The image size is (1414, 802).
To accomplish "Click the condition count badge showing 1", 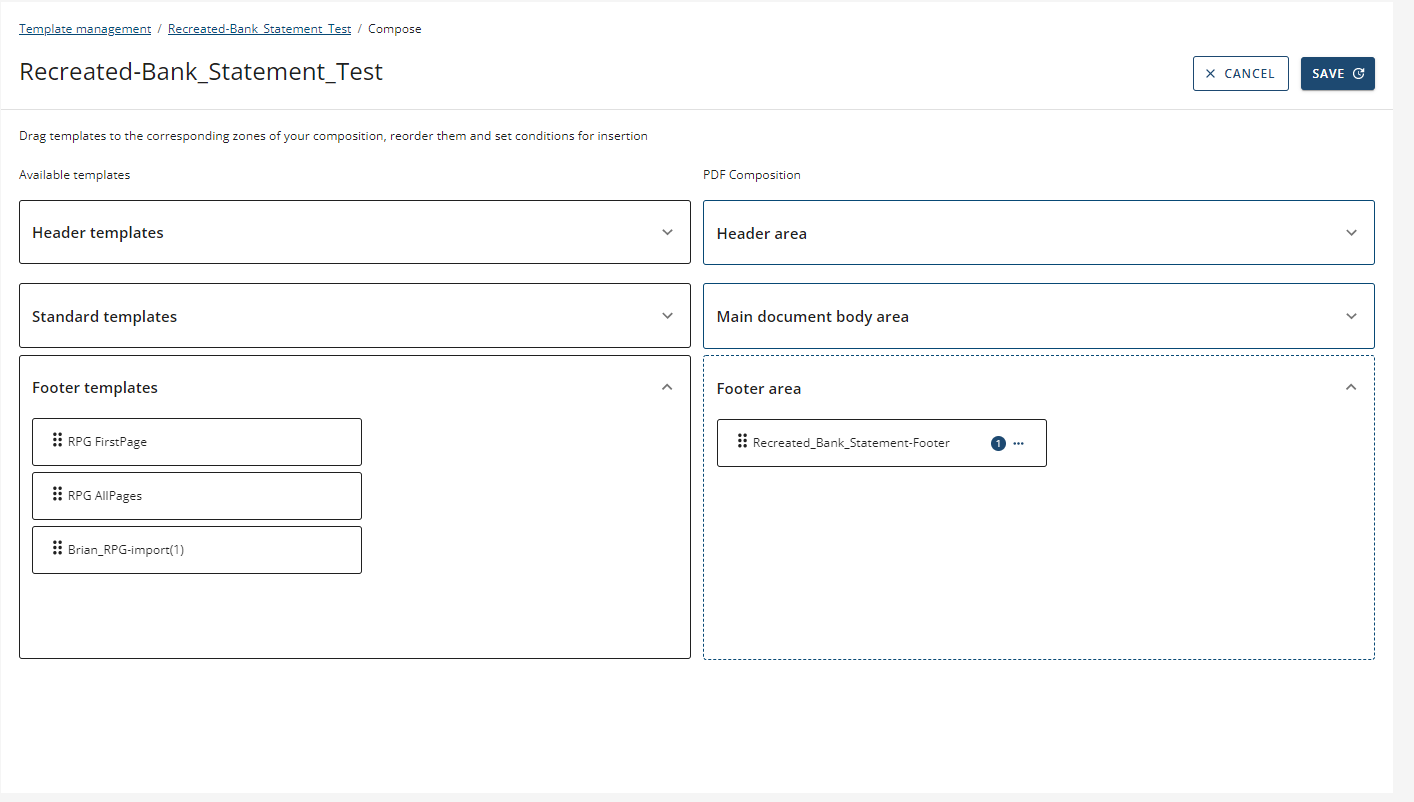I will pyautogui.click(x=998, y=443).
